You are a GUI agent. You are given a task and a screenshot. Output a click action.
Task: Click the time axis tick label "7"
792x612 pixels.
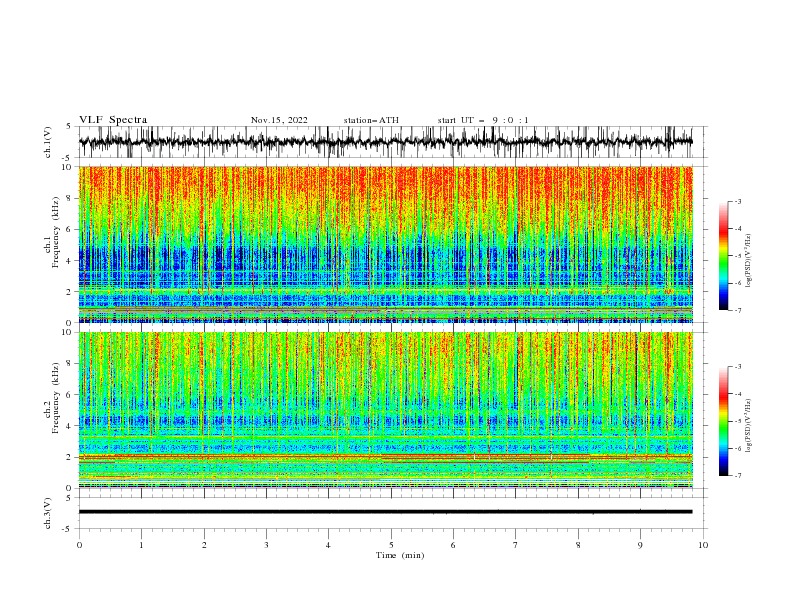click(516, 545)
